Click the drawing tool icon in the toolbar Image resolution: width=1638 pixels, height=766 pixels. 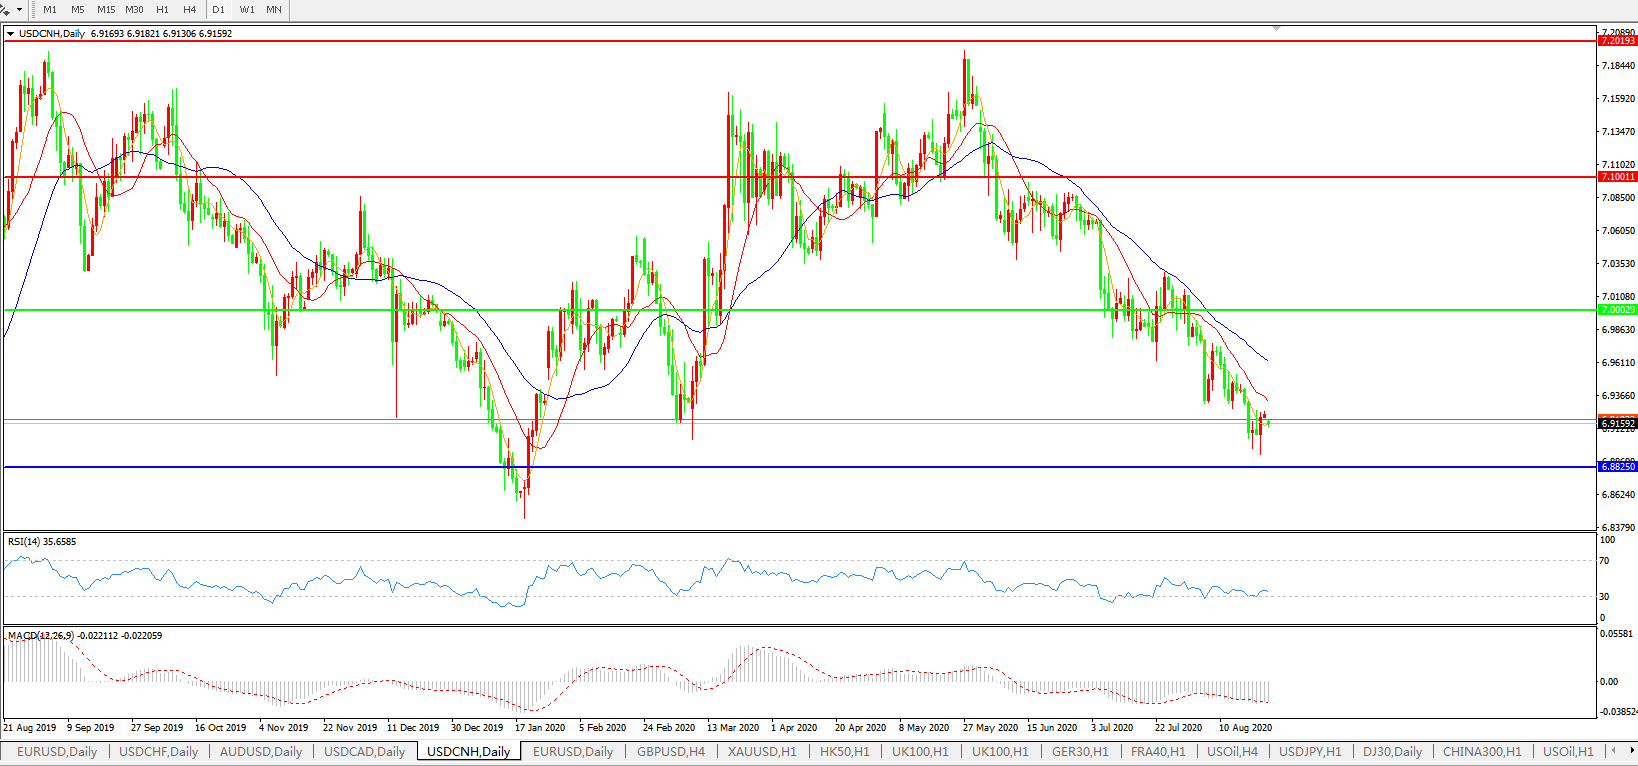[6, 9]
